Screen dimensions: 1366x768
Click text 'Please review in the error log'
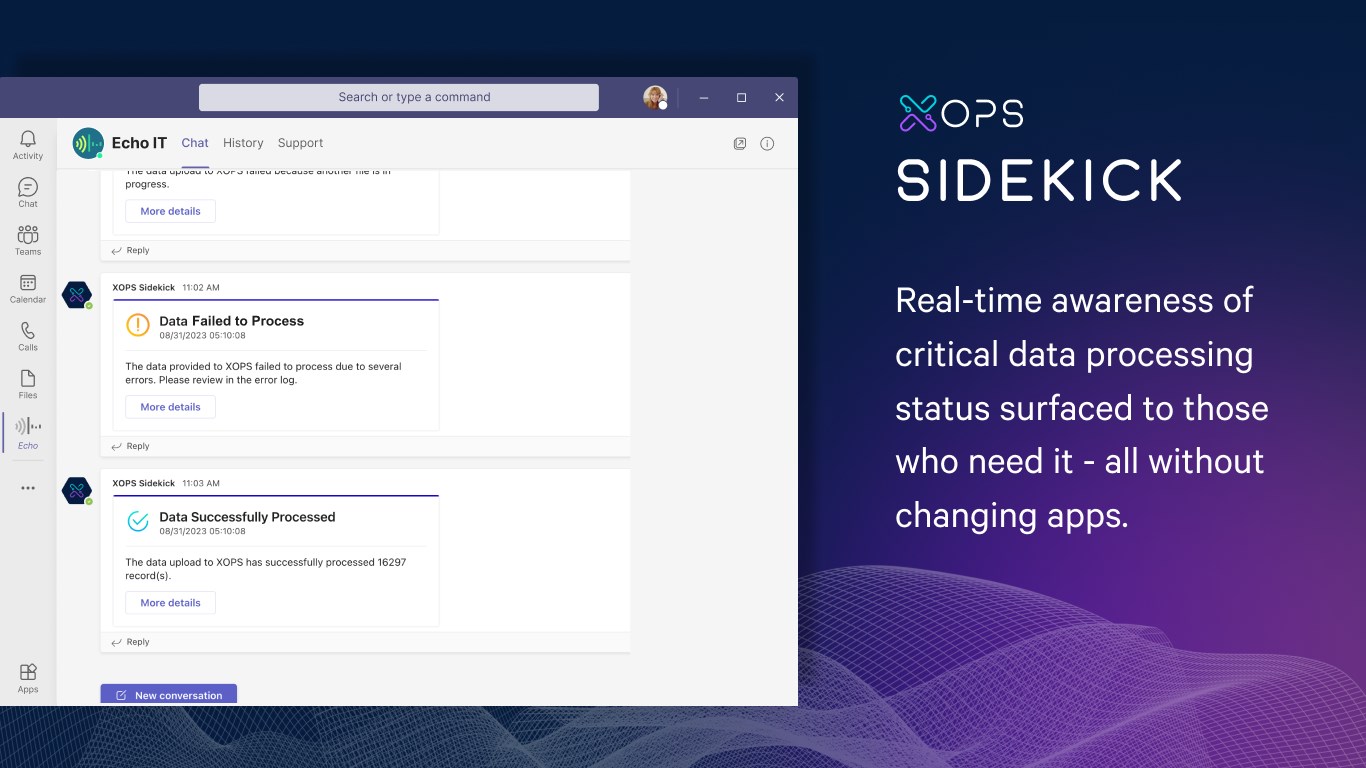pos(228,380)
